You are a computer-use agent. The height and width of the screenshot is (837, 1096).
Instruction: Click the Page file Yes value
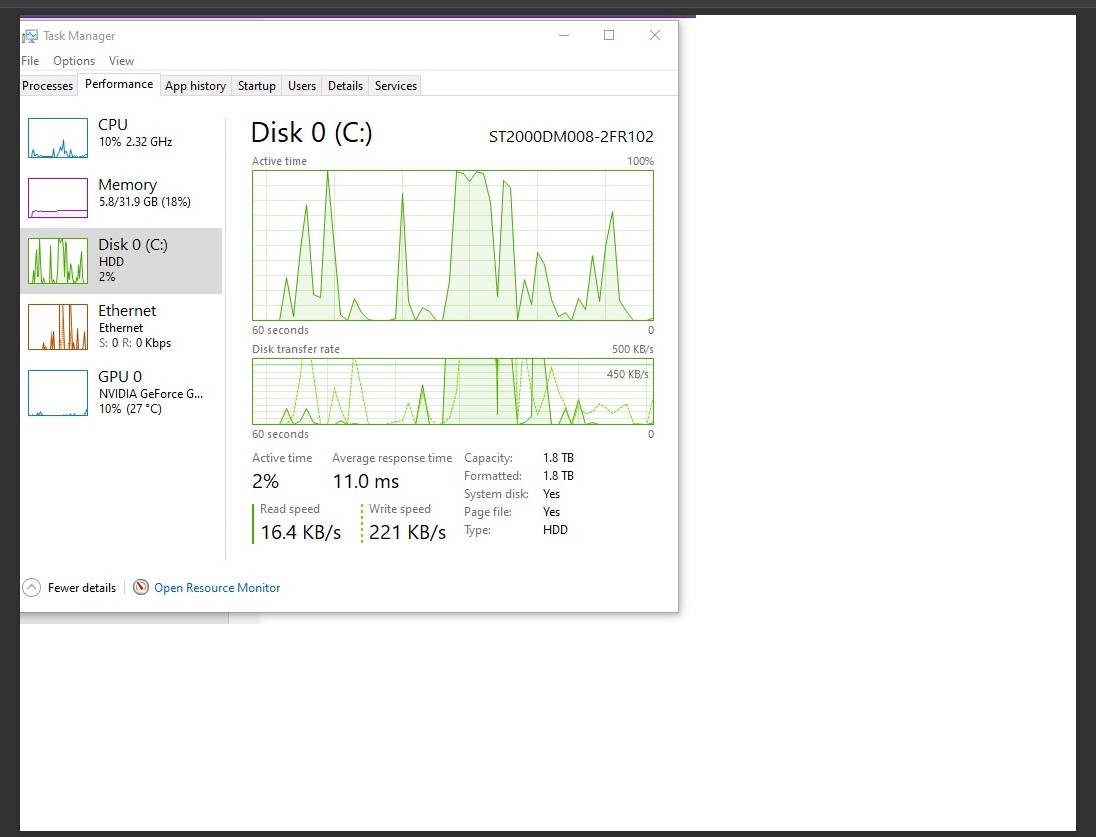point(551,512)
